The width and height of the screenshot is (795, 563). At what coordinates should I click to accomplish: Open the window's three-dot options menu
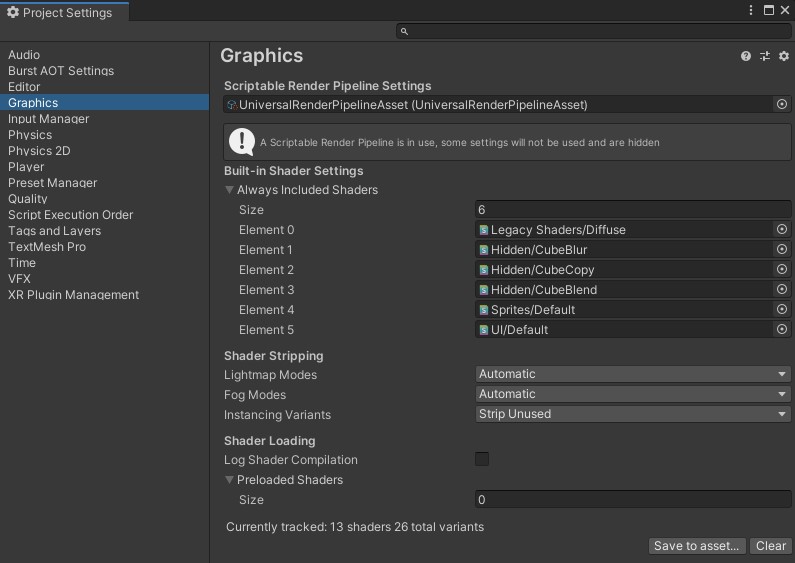click(x=751, y=10)
